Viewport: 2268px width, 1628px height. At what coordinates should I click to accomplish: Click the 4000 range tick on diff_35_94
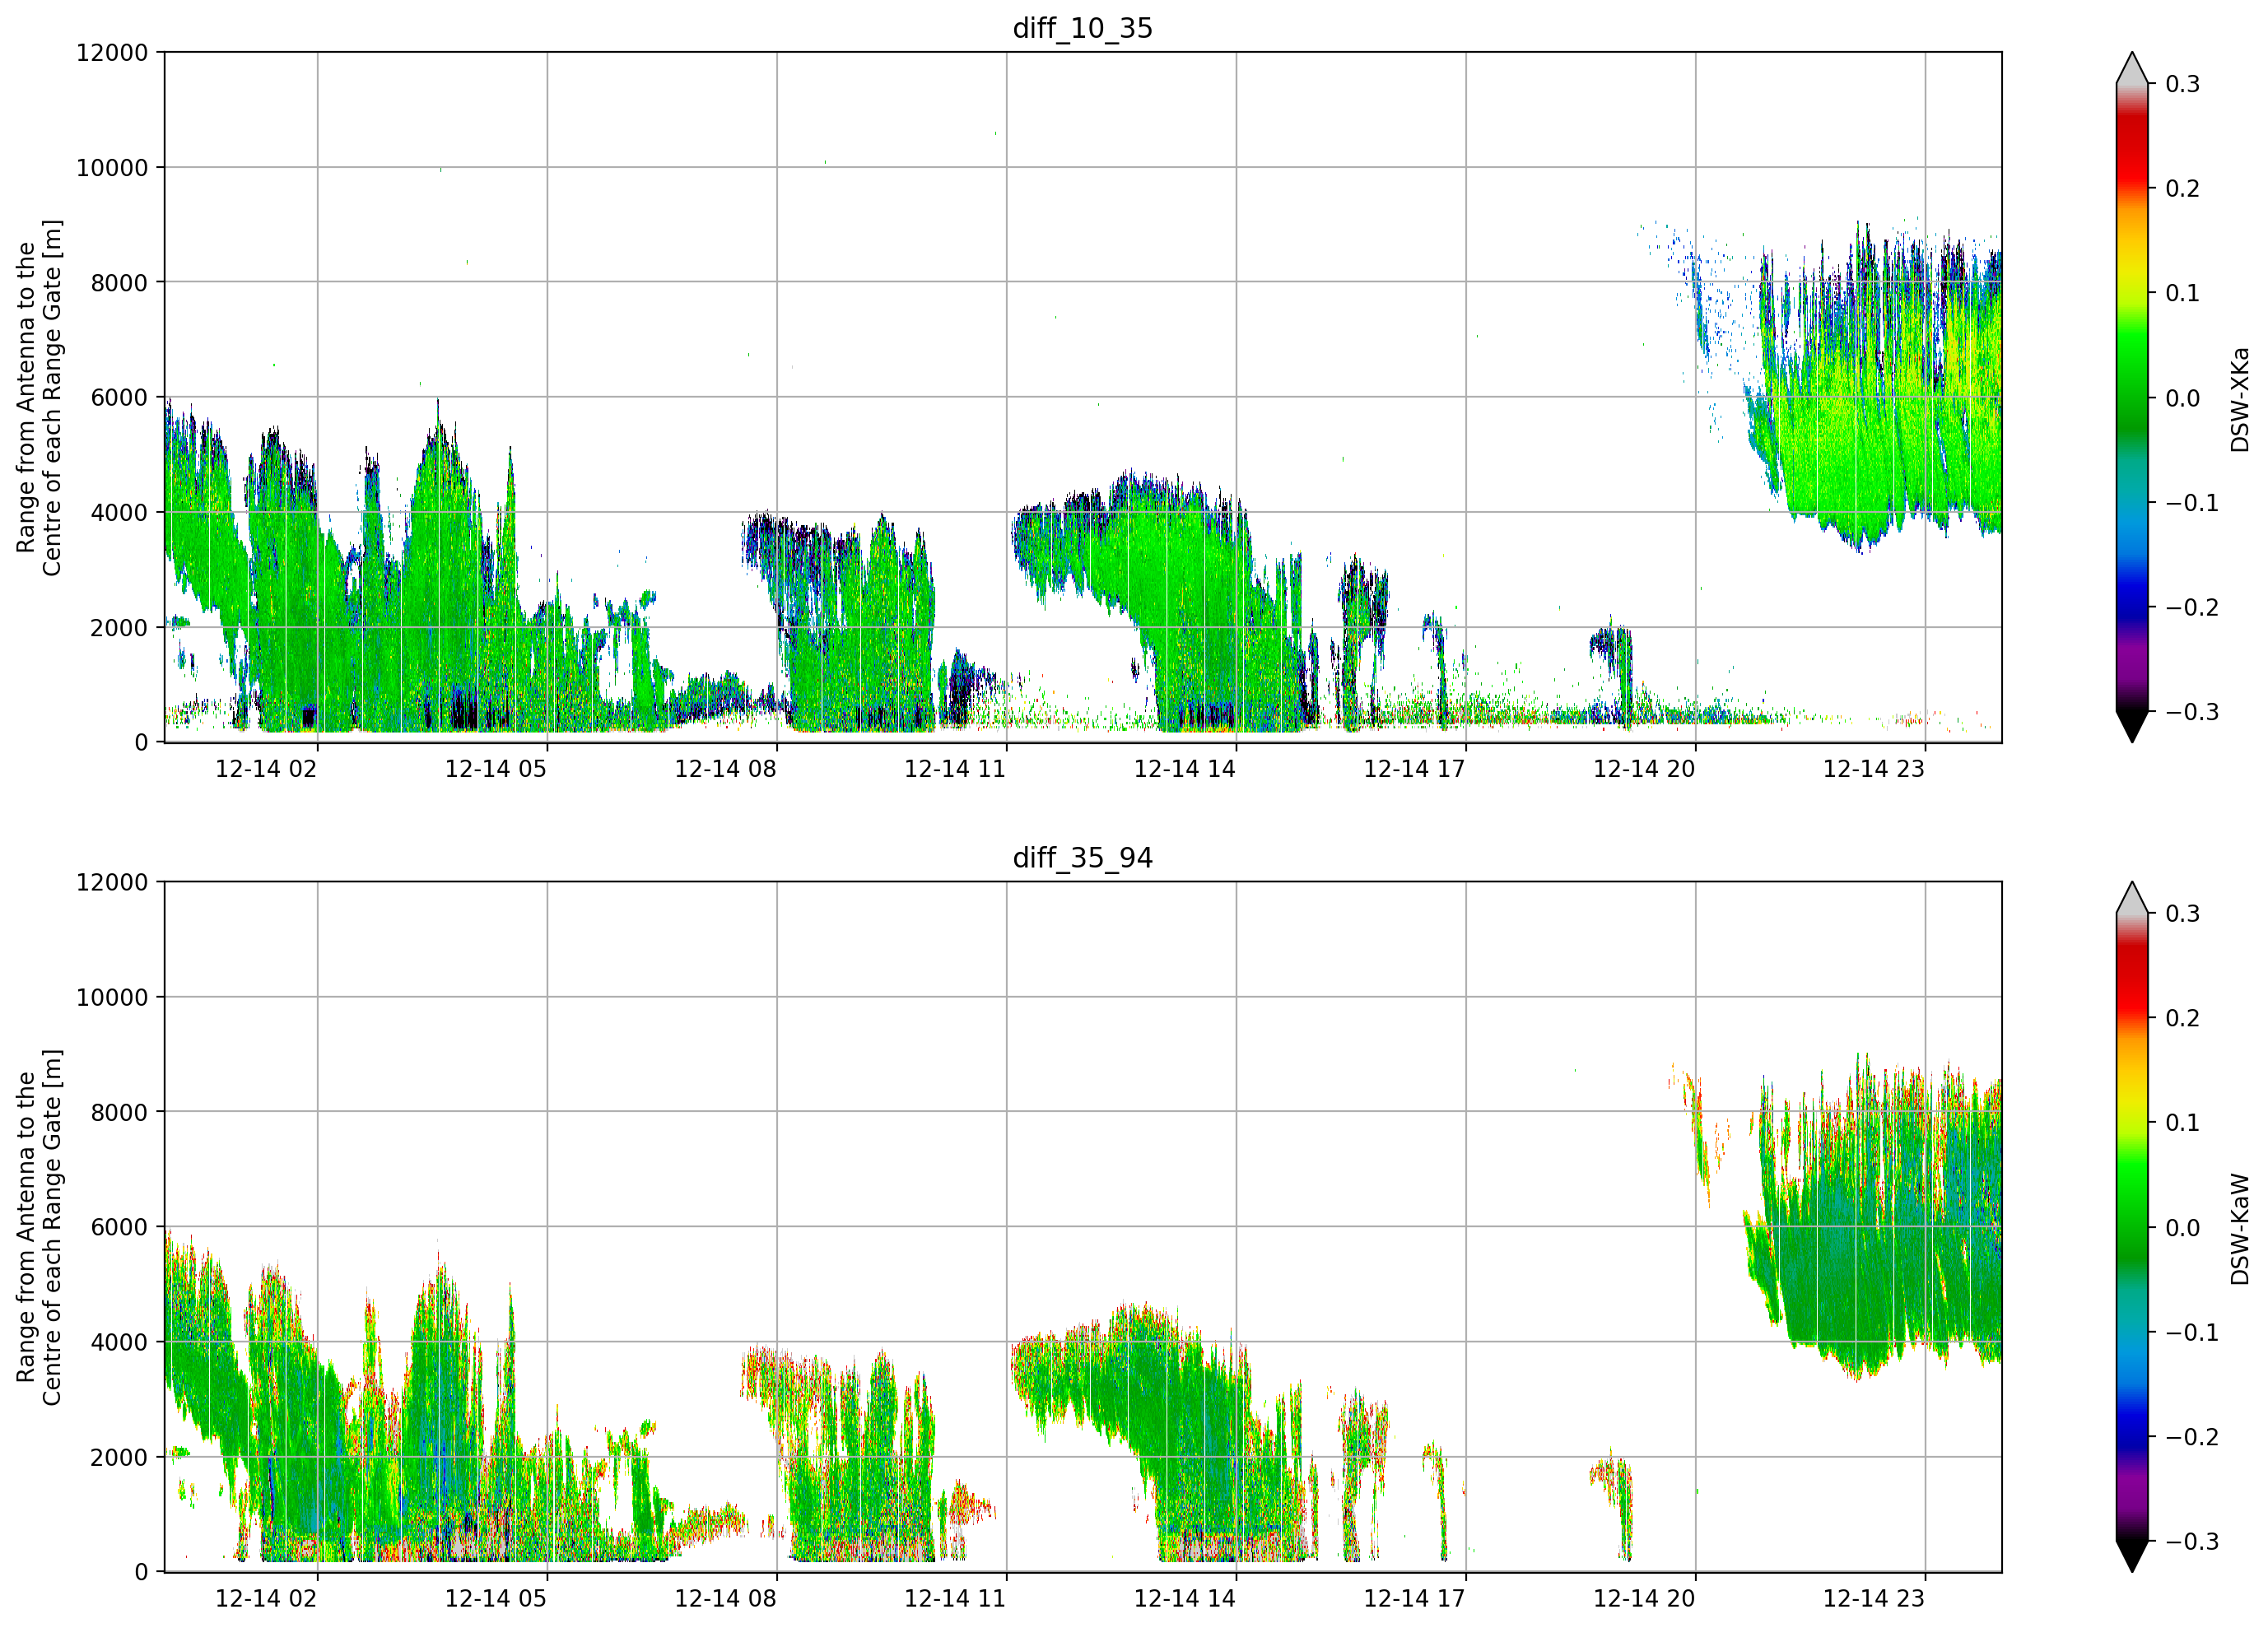click(x=119, y=1342)
